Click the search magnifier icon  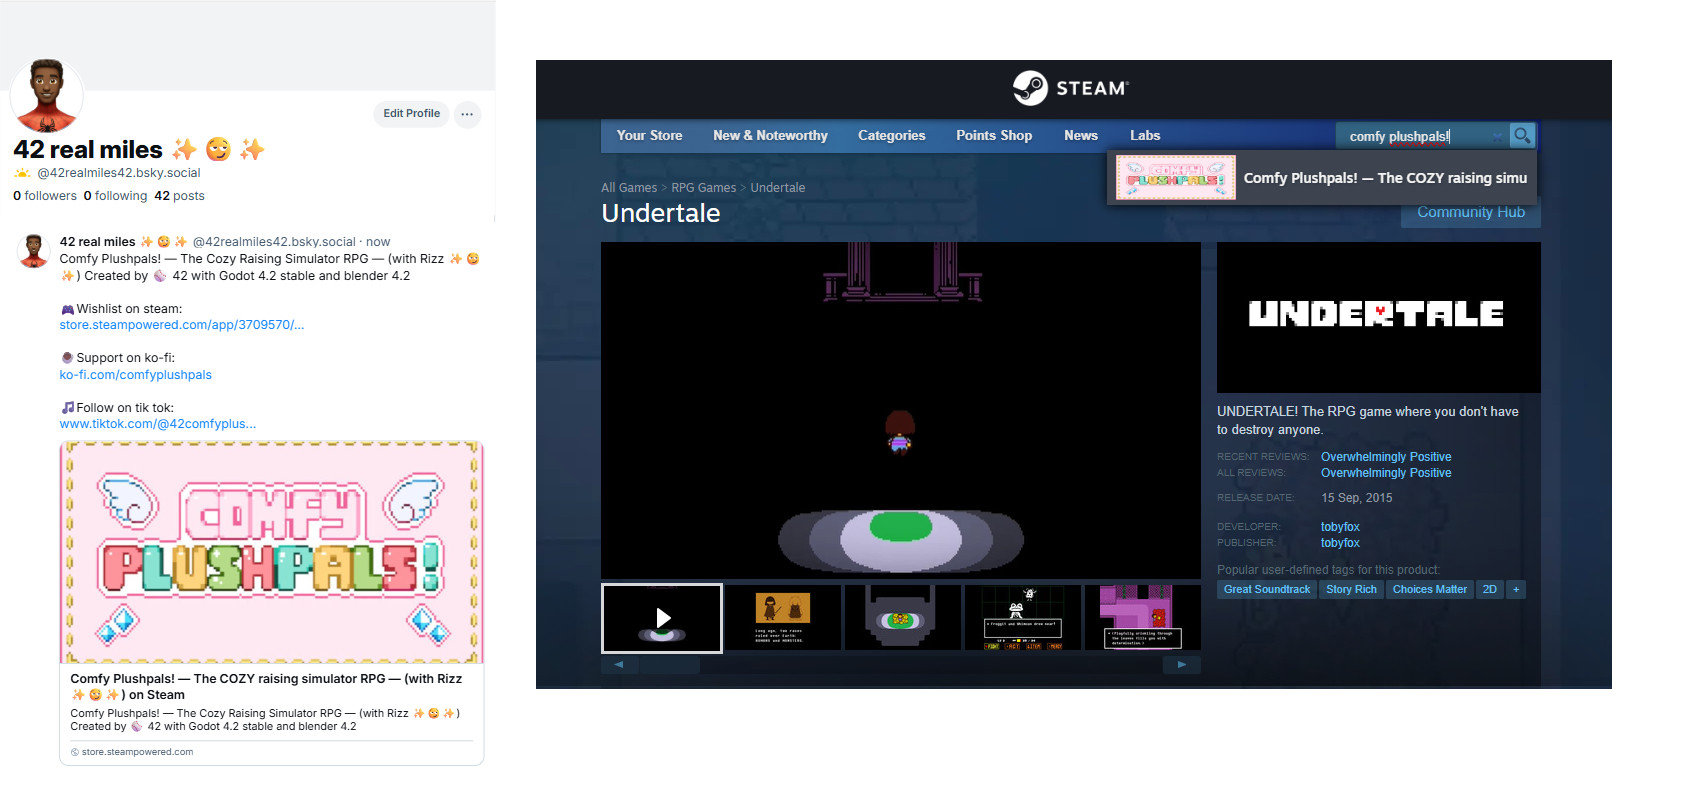tap(1521, 135)
